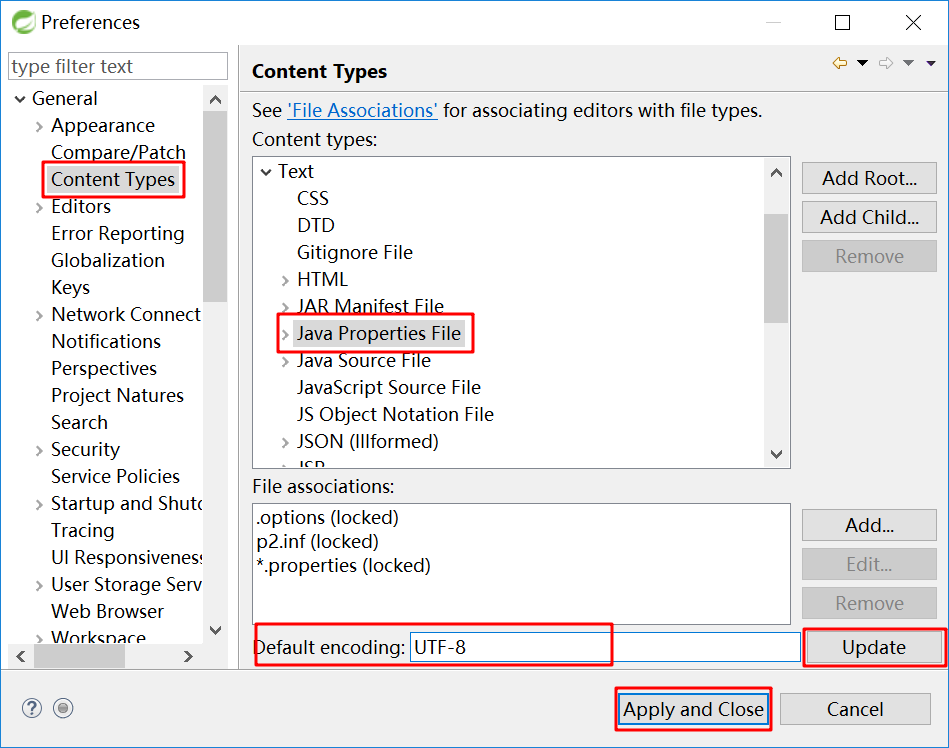Select *.properties (locked) association
Image resolution: width=949 pixels, height=748 pixels.
click(x=343, y=566)
